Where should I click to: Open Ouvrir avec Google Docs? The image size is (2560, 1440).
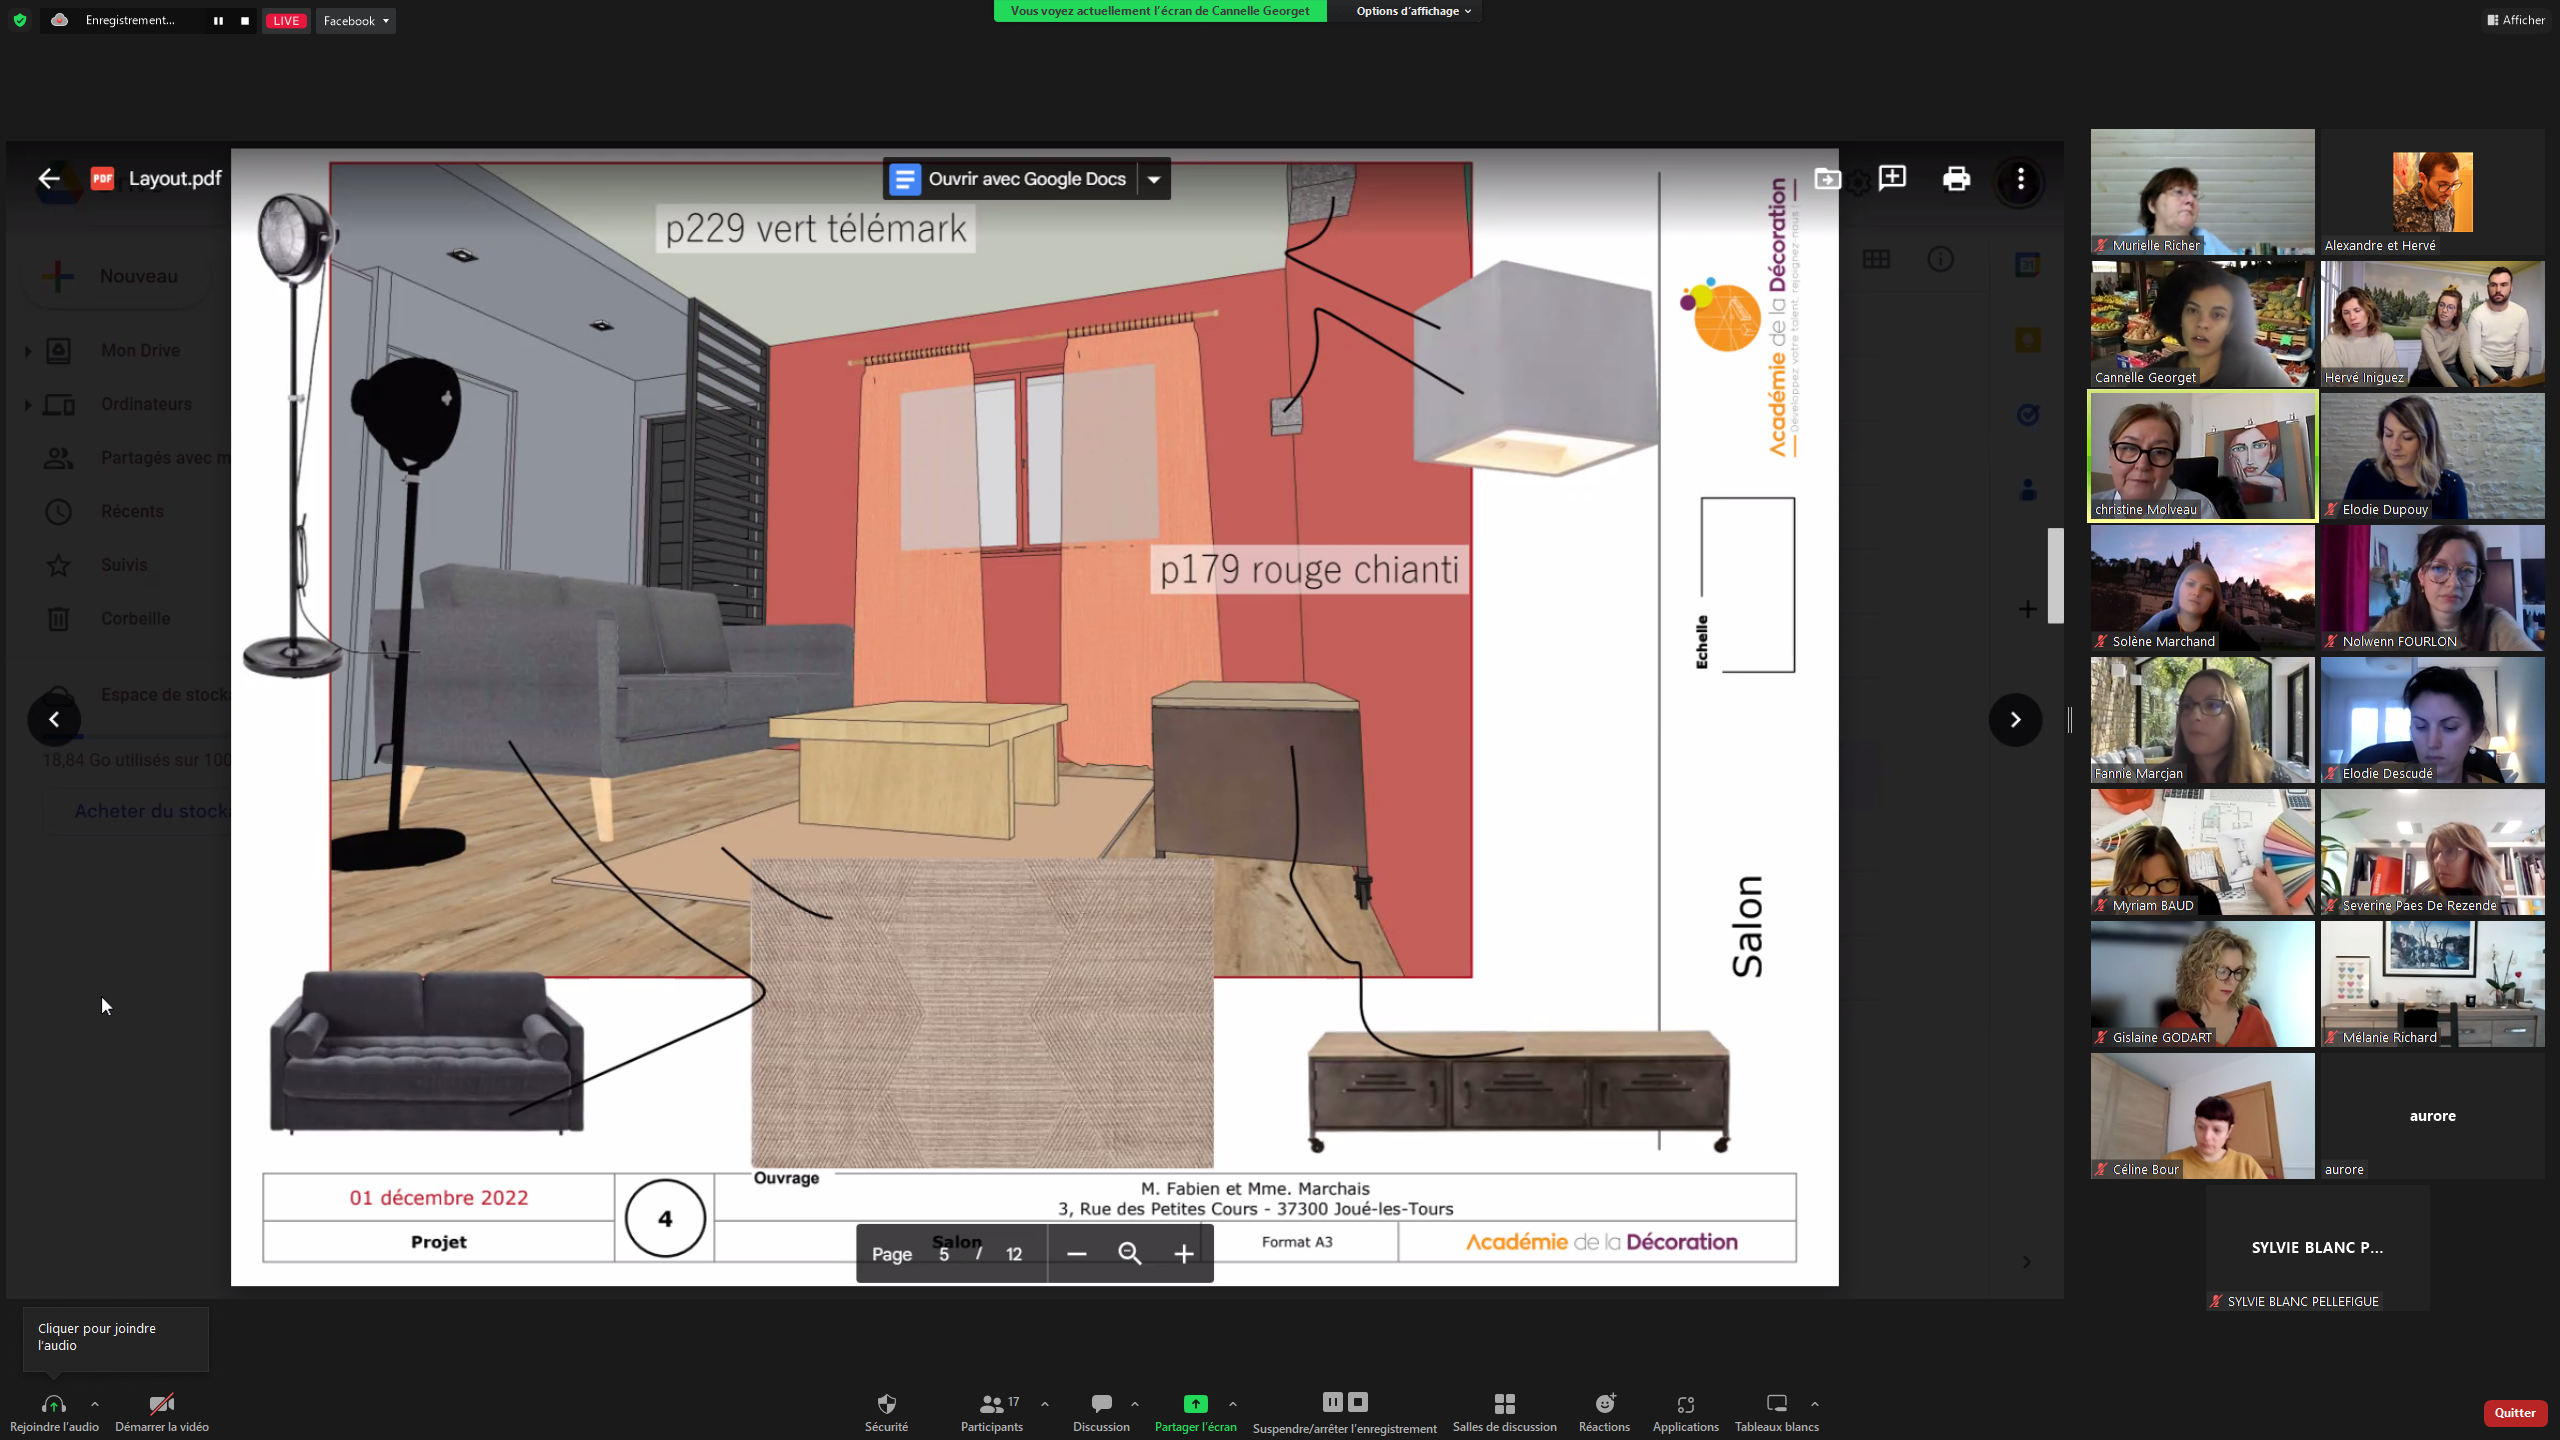[1010, 179]
